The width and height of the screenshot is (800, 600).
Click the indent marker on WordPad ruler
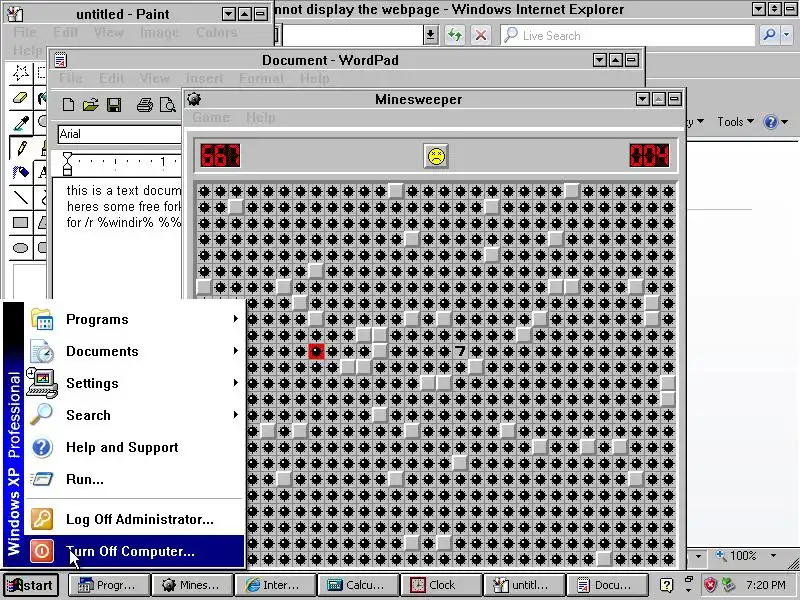click(67, 163)
